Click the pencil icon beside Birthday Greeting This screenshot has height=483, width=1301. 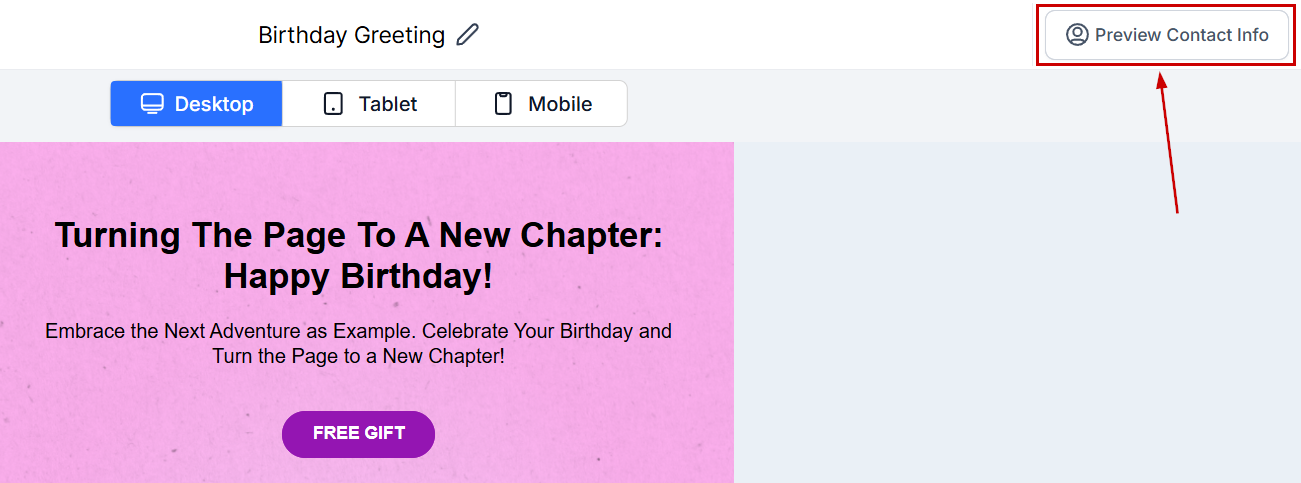click(467, 35)
